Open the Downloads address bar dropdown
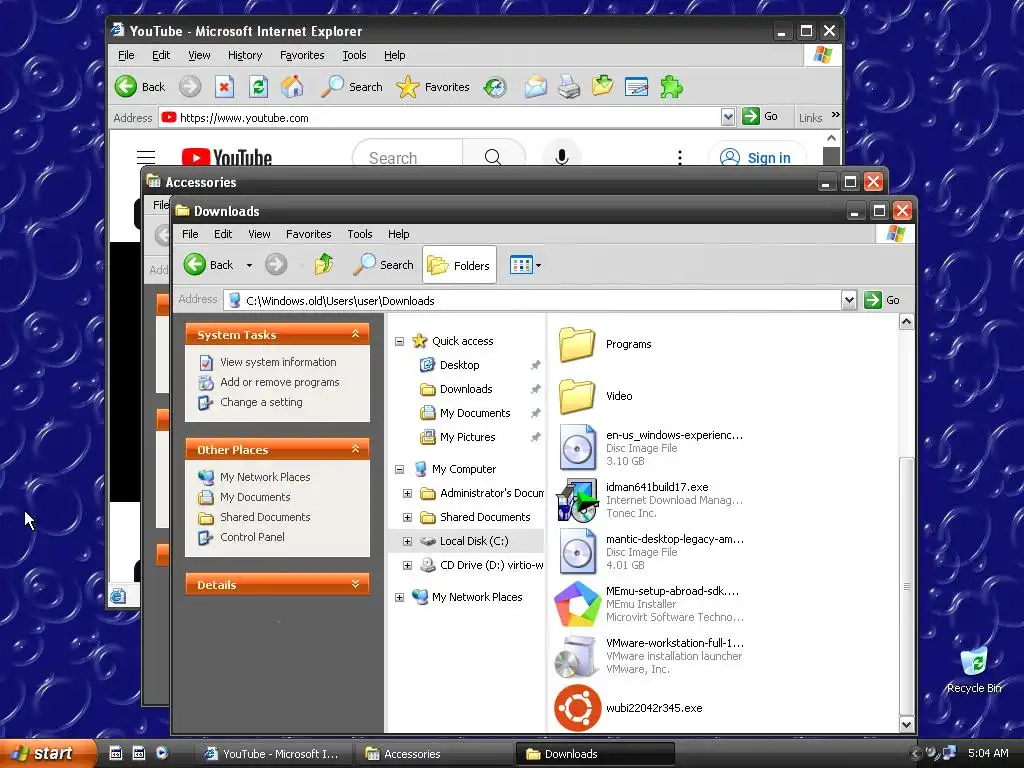The image size is (1024, 768). 848,300
